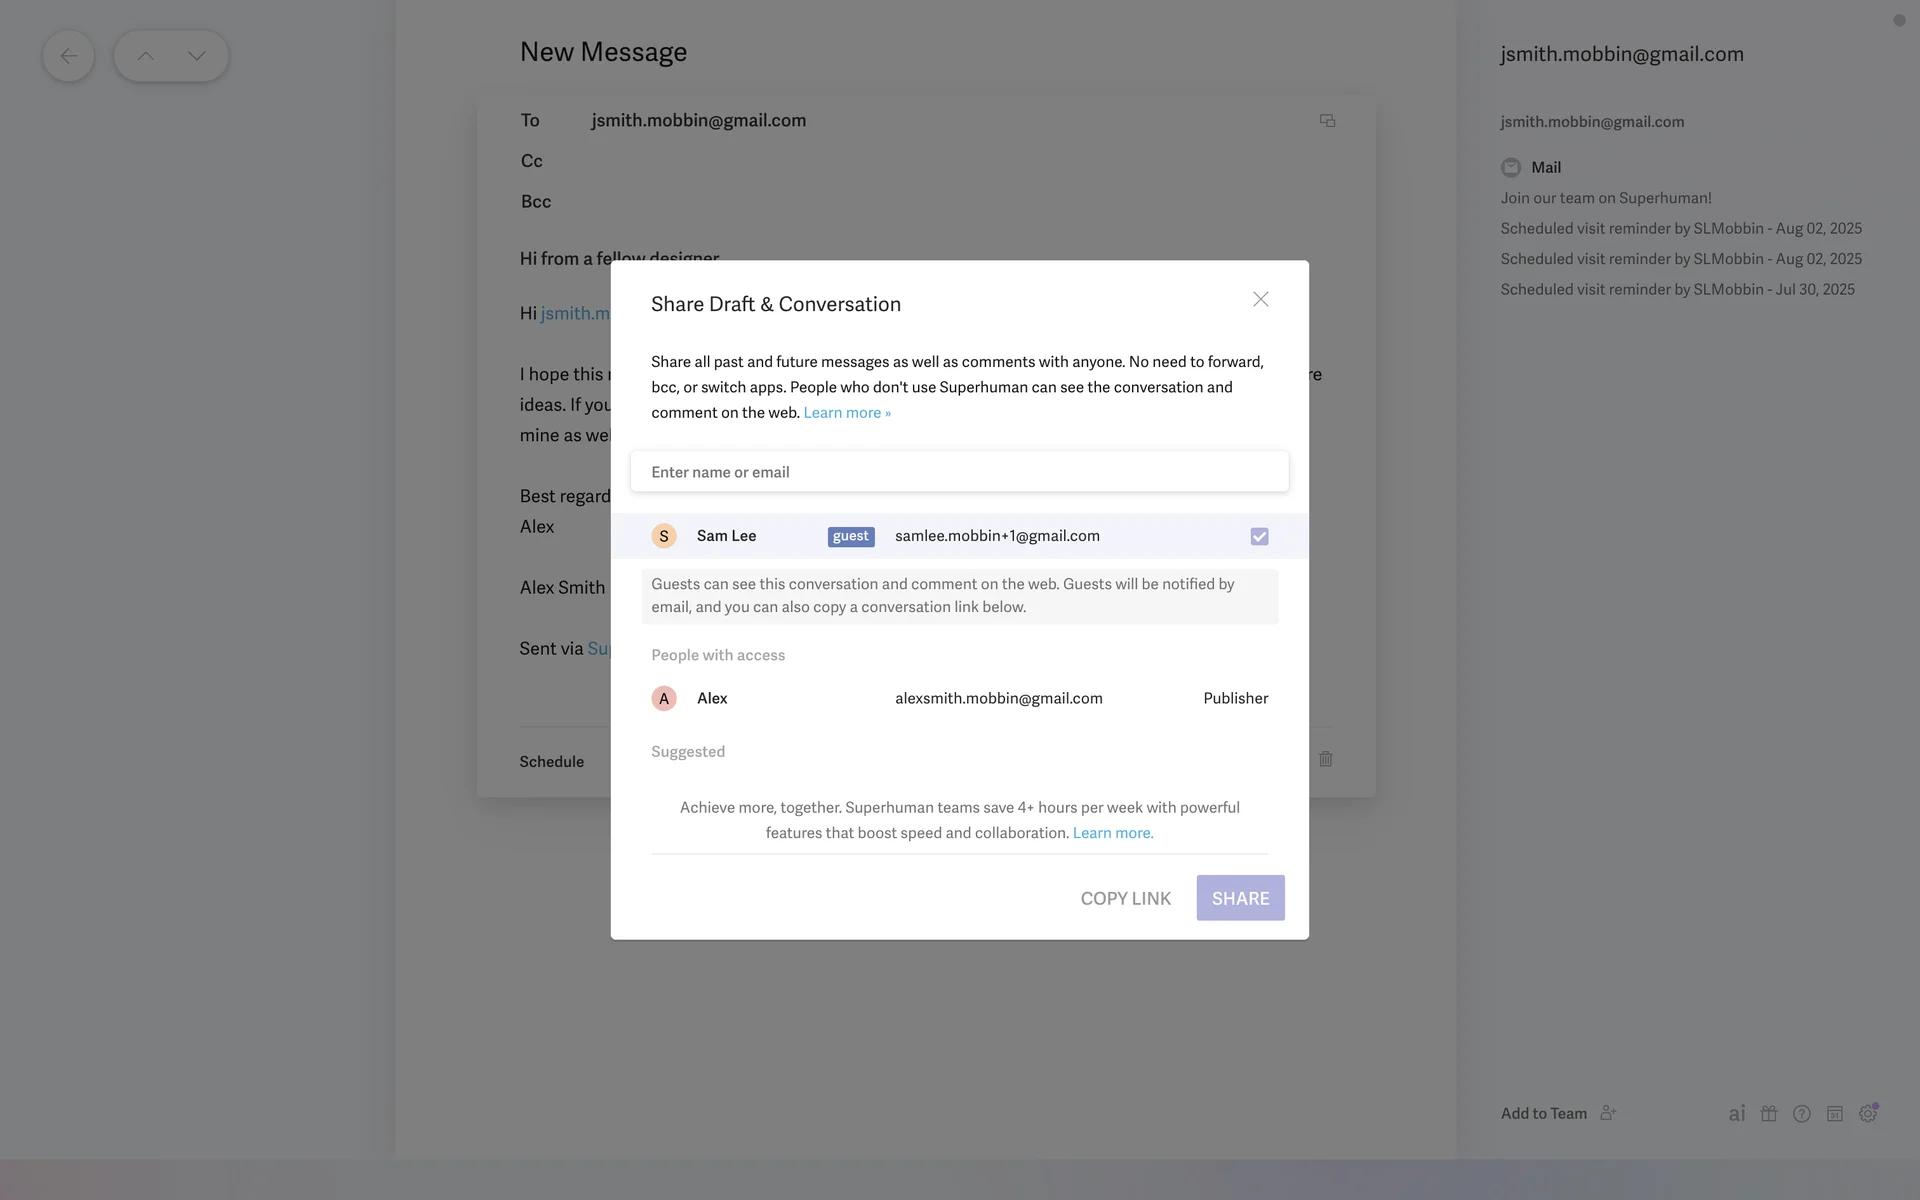The image size is (1920, 1200).
Task: Click the COPY LINK button
Action: (x=1125, y=898)
